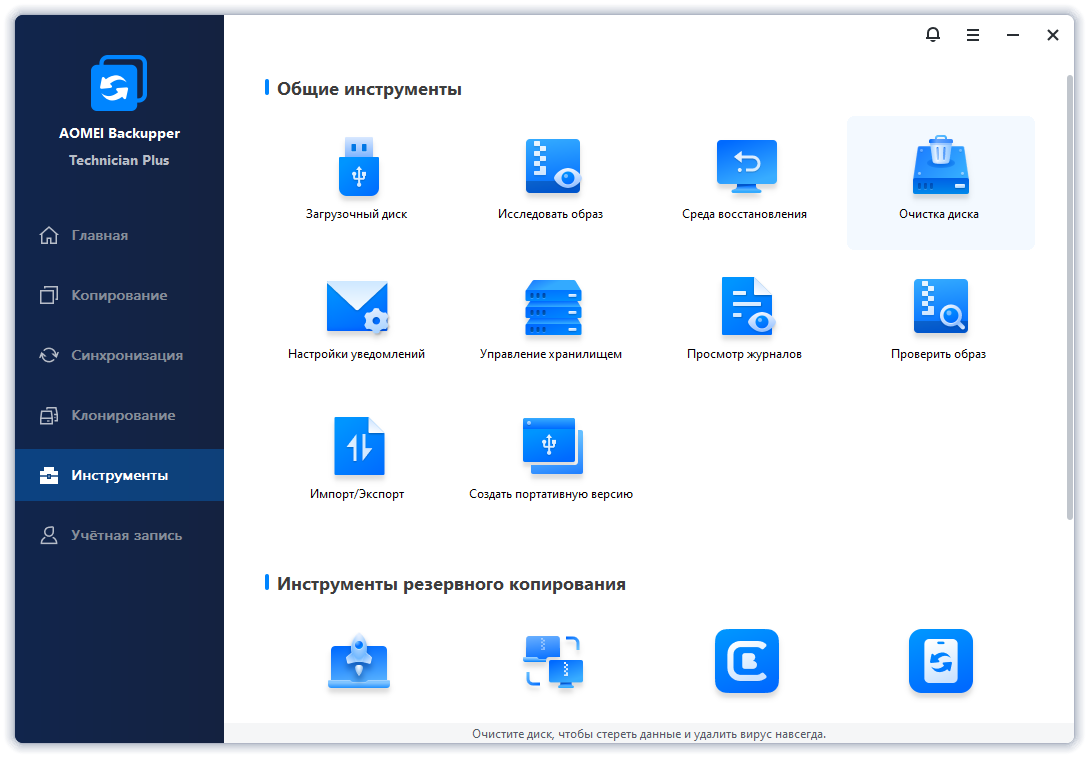This screenshot has width=1089, height=758.
Task: Click the vertical scrollbar of tools list
Action: coord(1068,300)
